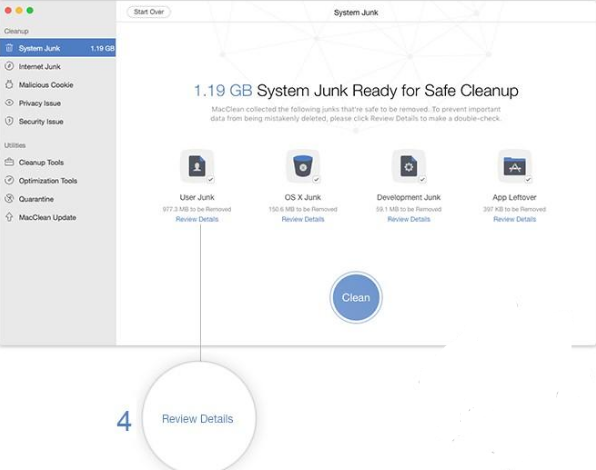Click the Development Junk gear file icon
The image size is (596, 470).
click(409, 166)
